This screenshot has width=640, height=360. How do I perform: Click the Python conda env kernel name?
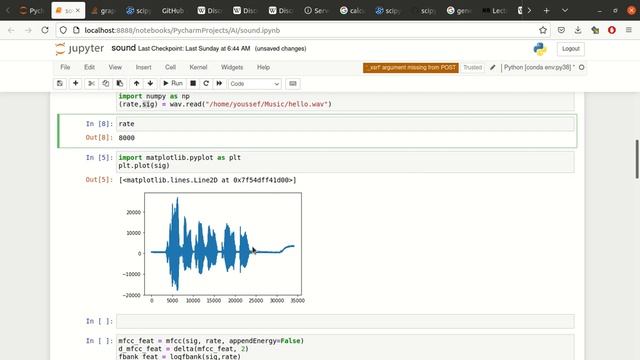[x=539, y=67]
